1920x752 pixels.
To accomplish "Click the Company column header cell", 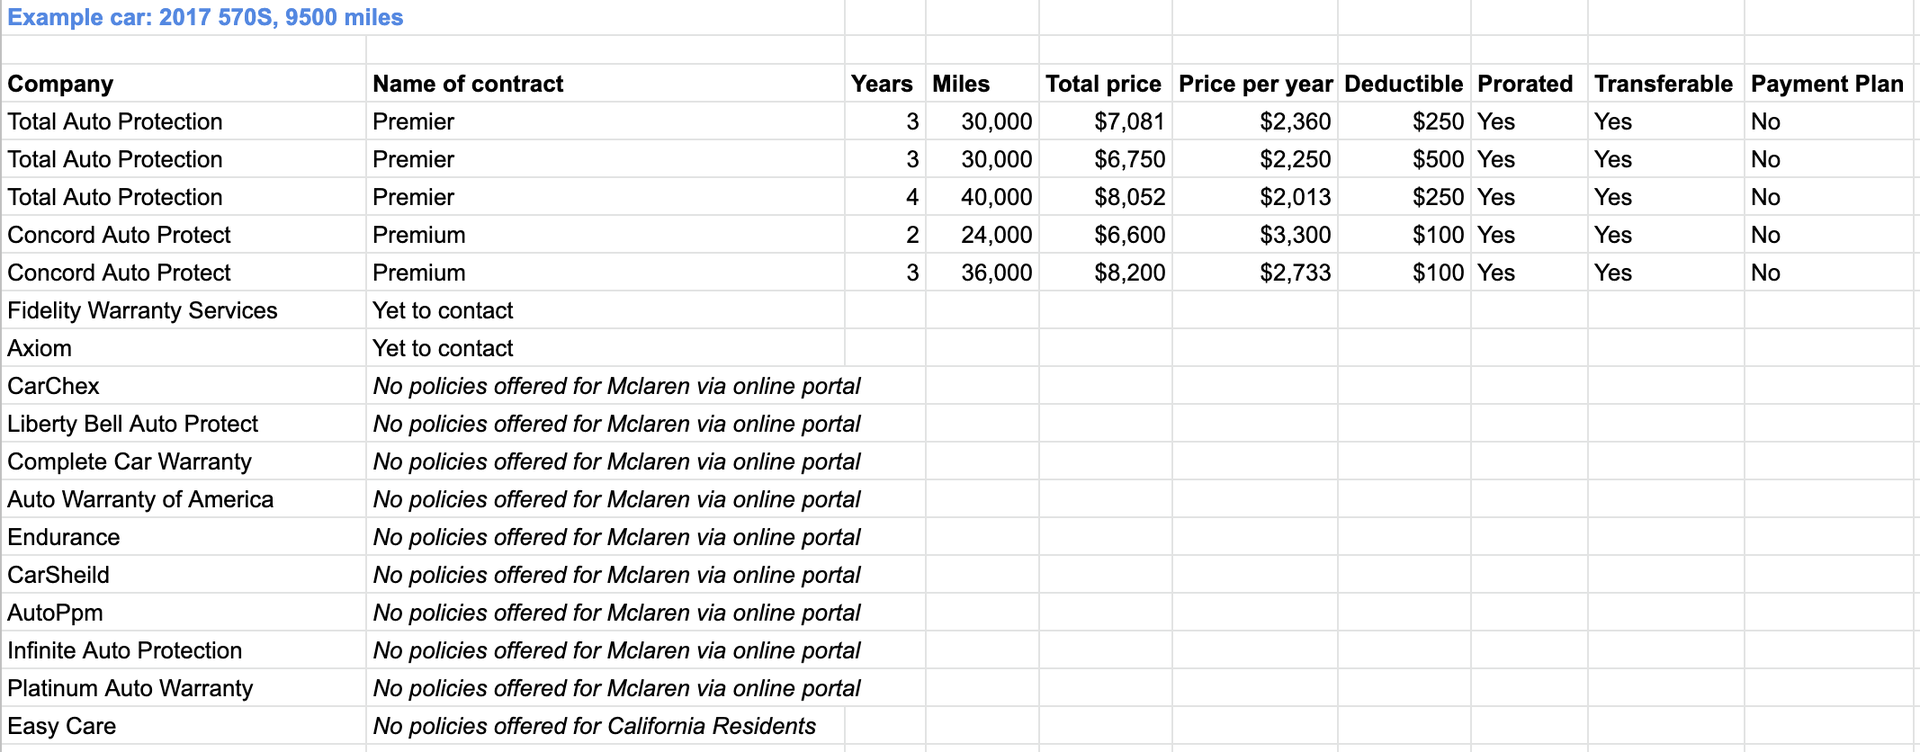I will click(184, 84).
